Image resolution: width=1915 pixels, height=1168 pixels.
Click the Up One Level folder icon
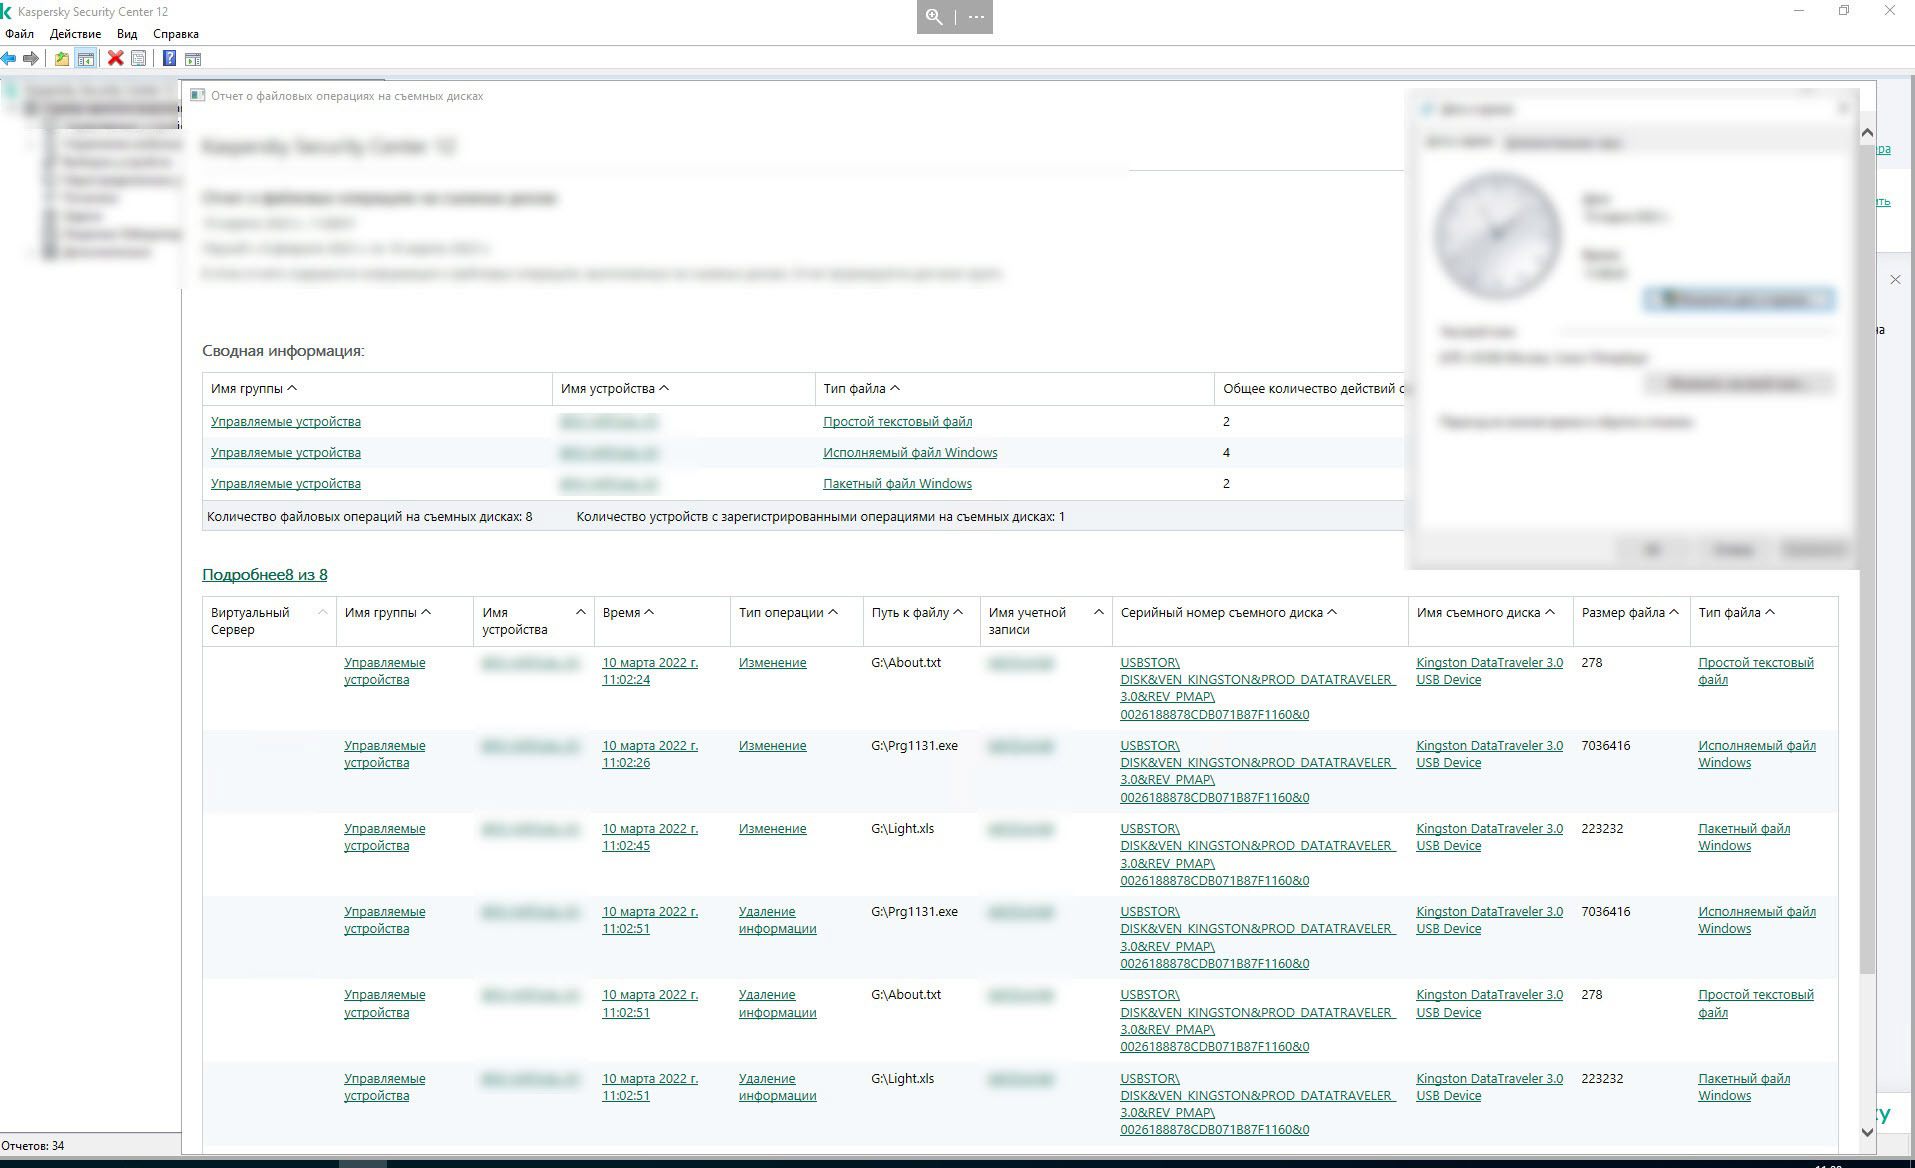(x=62, y=59)
